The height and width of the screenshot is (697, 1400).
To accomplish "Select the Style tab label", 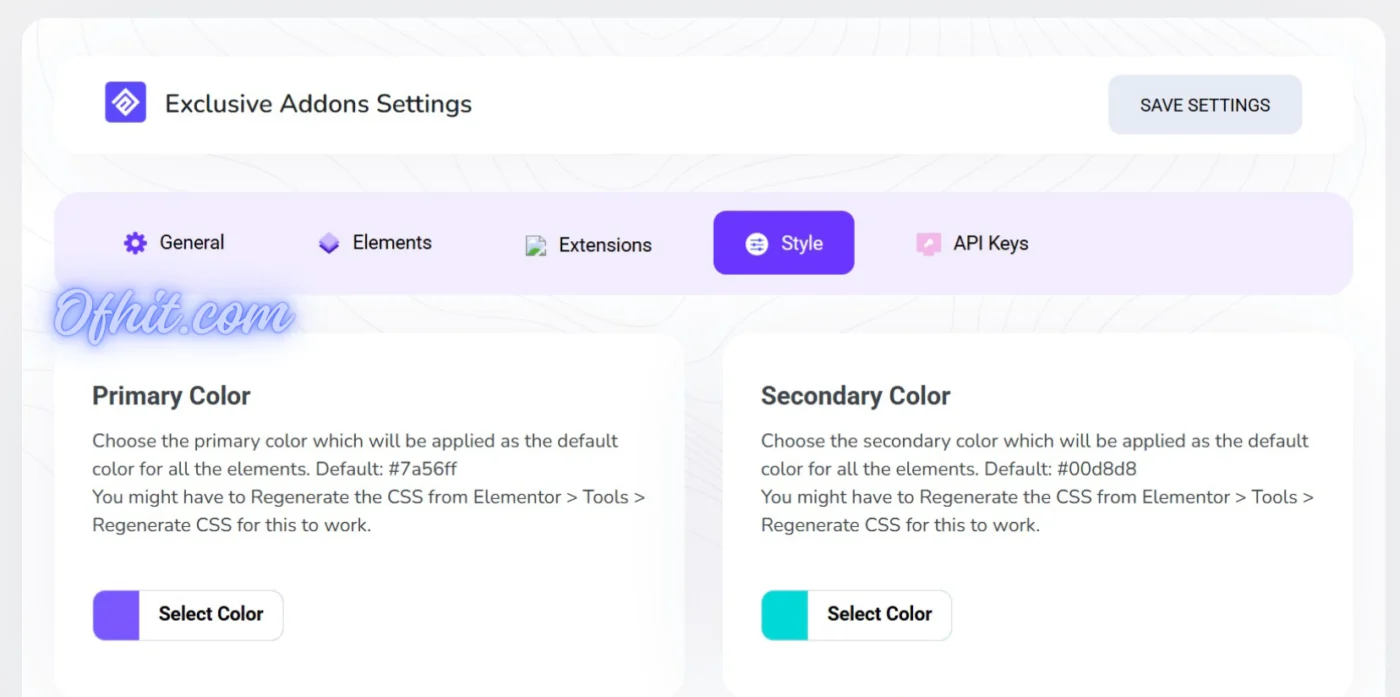I will coord(802,244).
